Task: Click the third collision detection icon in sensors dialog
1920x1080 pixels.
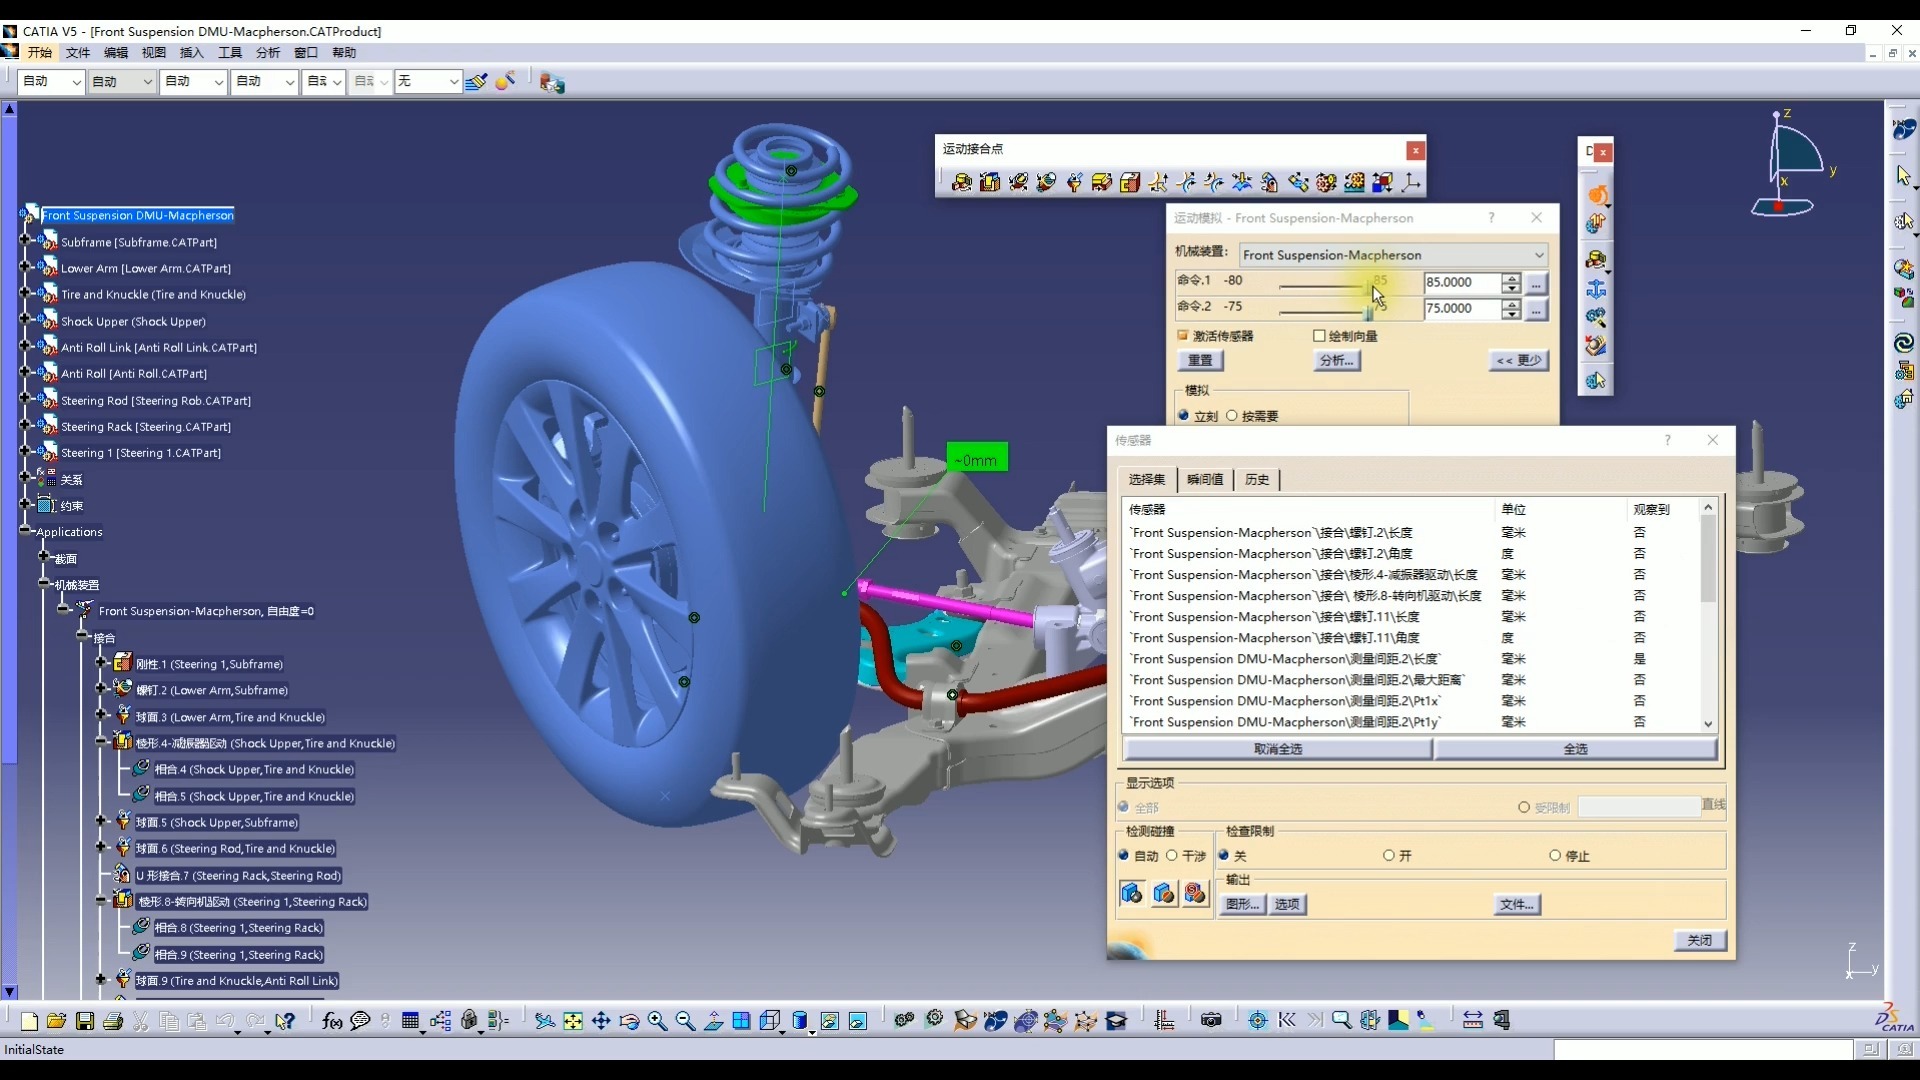Action: pos(1195,893)
